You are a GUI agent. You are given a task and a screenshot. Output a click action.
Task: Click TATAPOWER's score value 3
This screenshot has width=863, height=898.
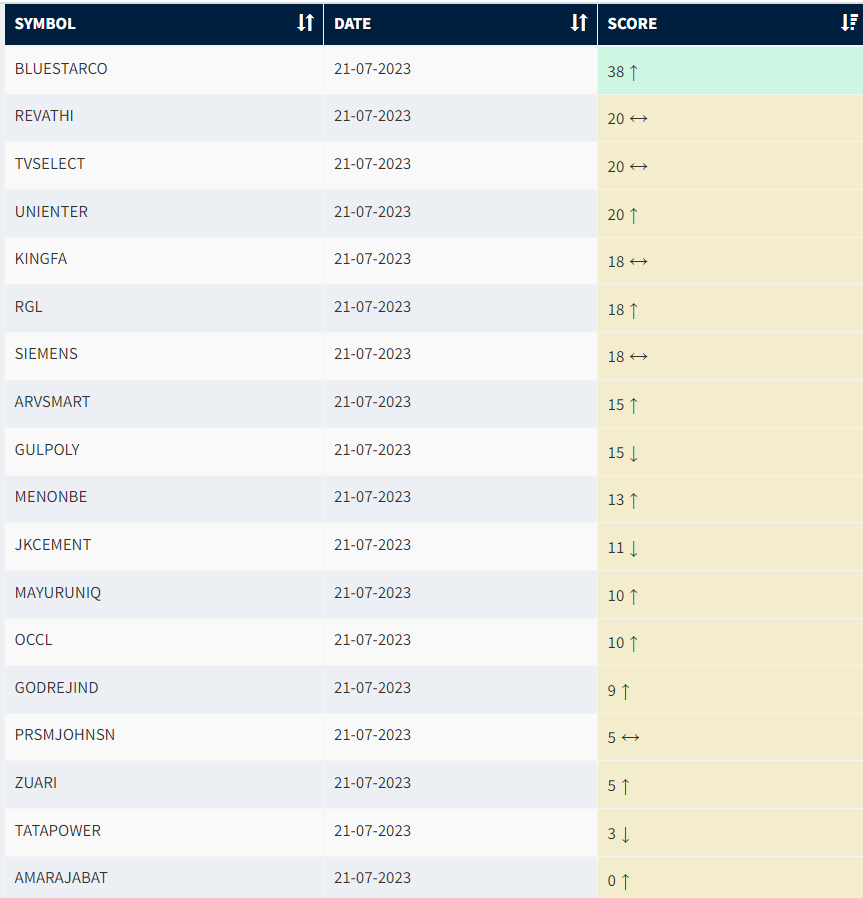(x=612, y=834)
